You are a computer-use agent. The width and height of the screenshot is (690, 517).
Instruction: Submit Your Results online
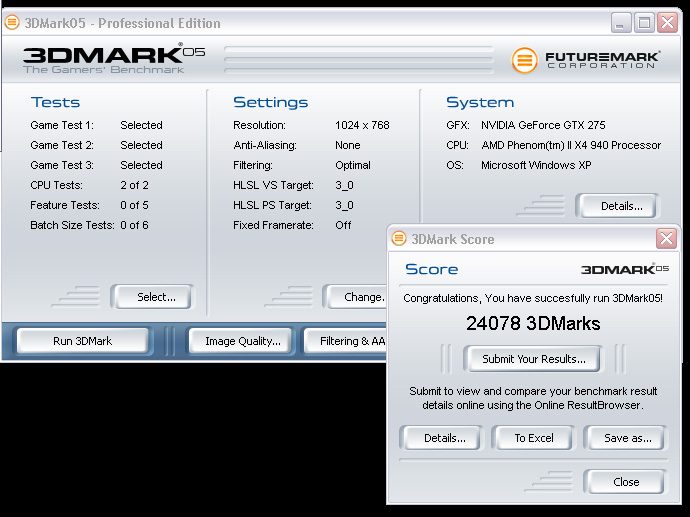click(x=533, y=359)
